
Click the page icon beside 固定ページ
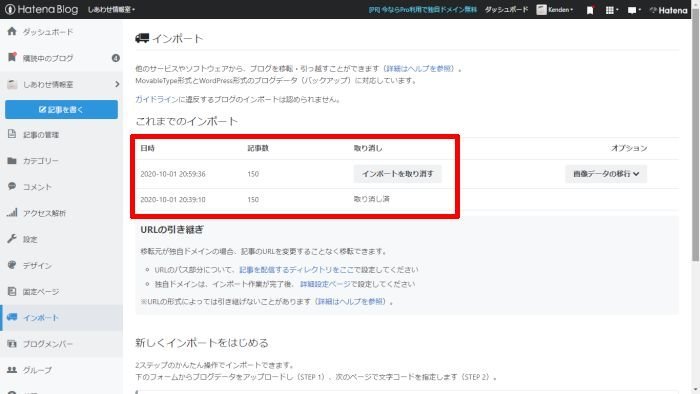click(12, 291)
